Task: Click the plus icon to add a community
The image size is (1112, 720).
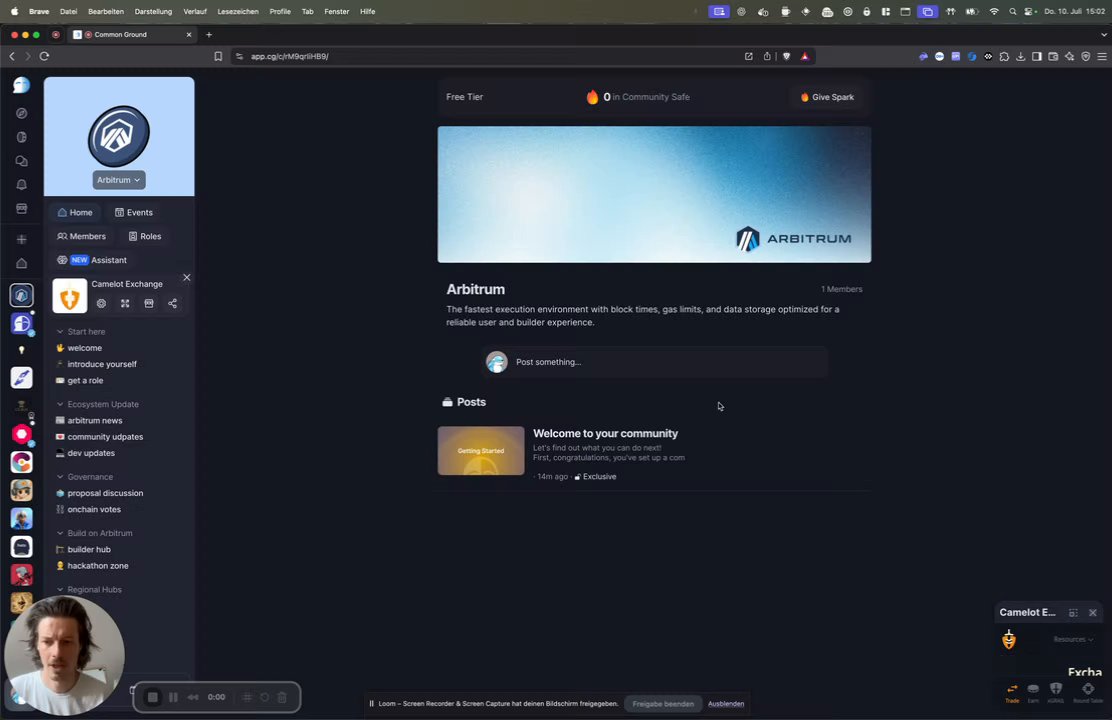Action: point(21,239)
